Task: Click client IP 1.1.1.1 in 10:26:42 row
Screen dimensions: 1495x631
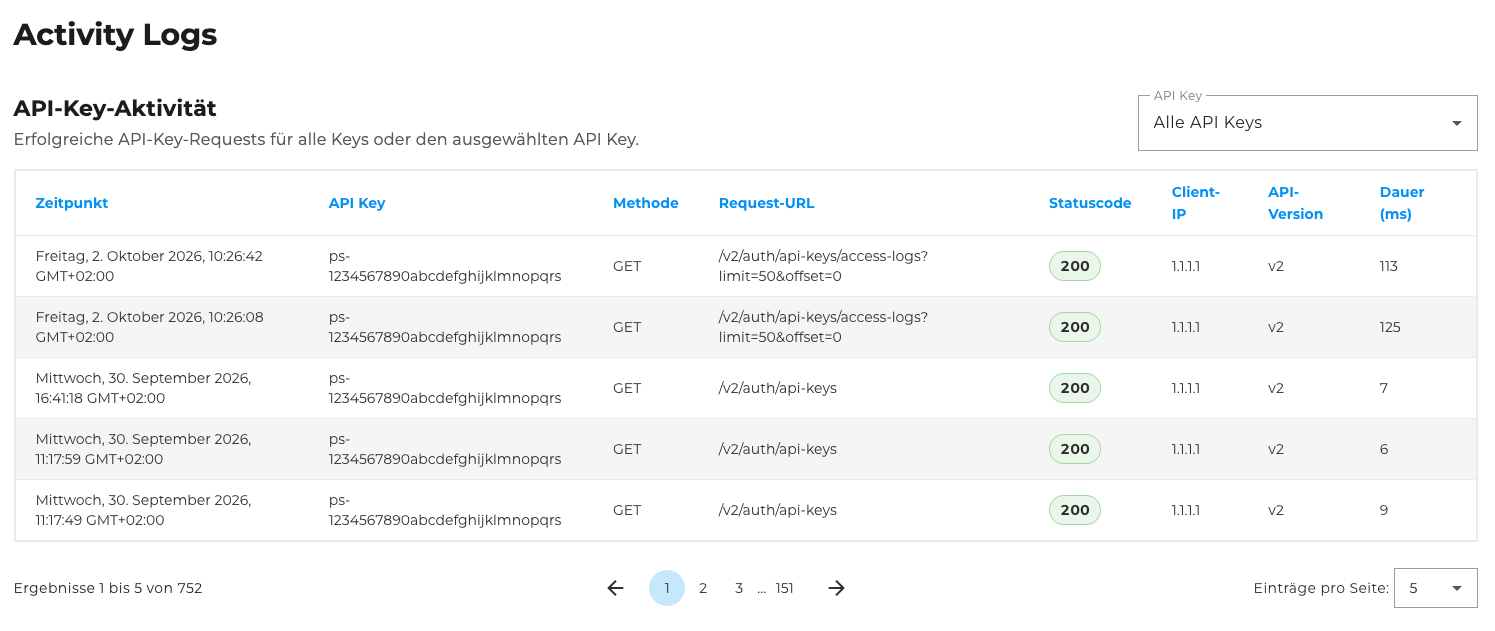Action: [x=1186, y=266]
